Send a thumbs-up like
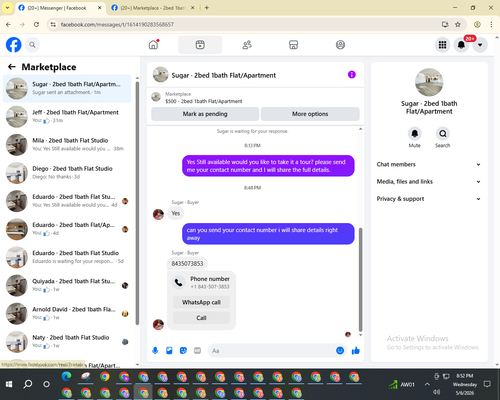The width and height of the screenshot is (500, 400). (356, 351)
